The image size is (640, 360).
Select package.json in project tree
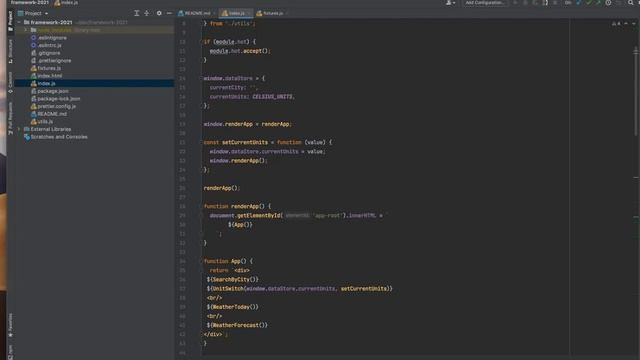pyautogui.click(x=53, y=91)
